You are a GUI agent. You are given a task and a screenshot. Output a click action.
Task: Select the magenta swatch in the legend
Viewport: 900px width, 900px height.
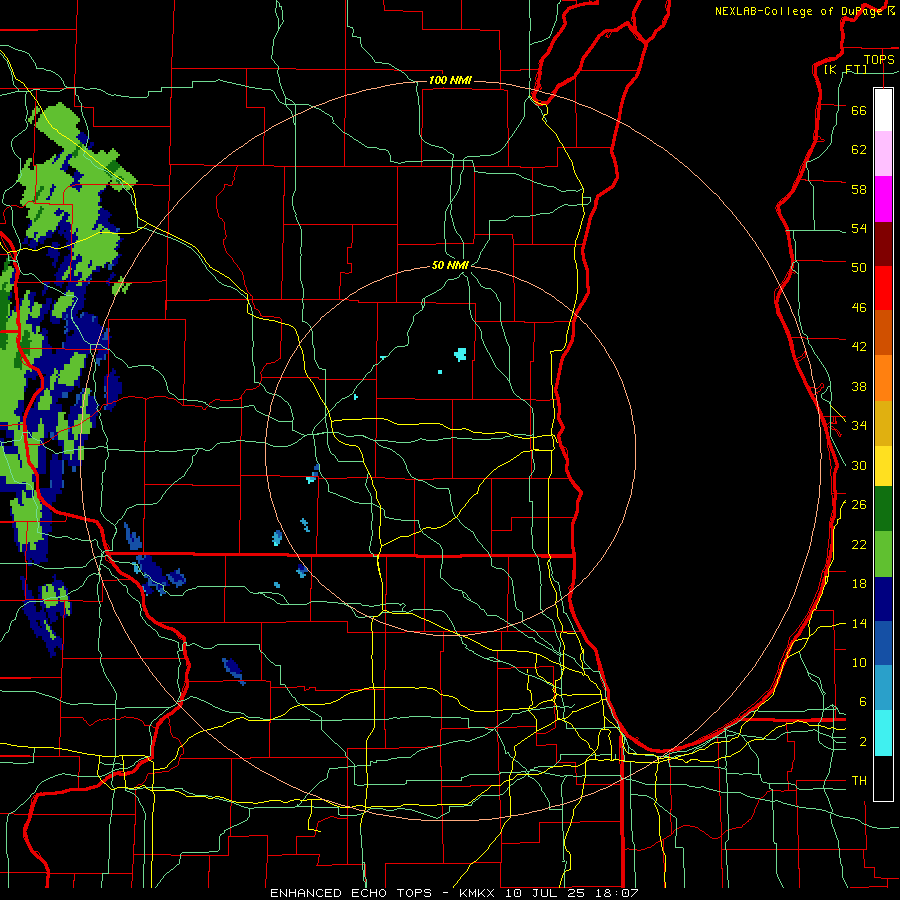(883, 199)
